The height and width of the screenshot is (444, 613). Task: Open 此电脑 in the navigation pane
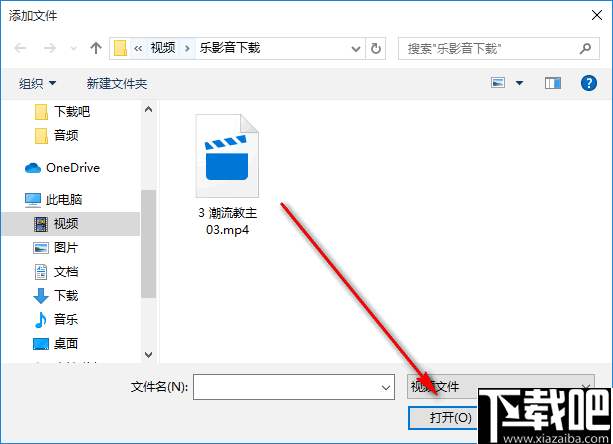pos(54,200)
